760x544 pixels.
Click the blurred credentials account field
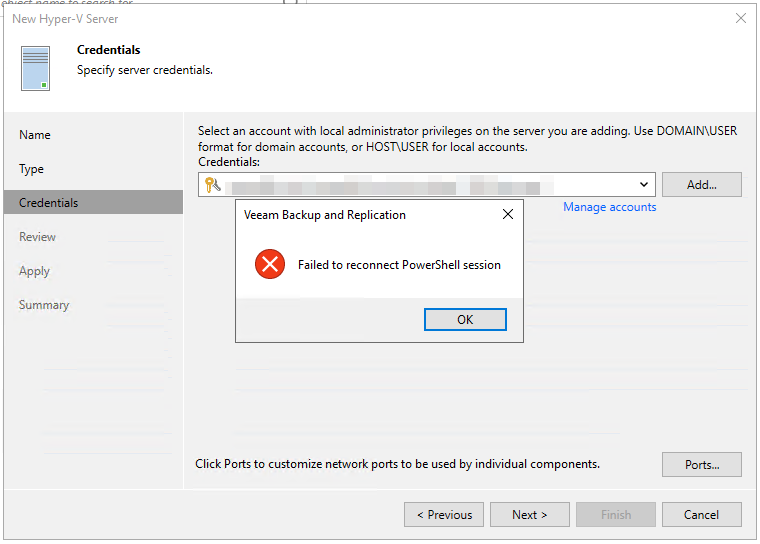427,184
